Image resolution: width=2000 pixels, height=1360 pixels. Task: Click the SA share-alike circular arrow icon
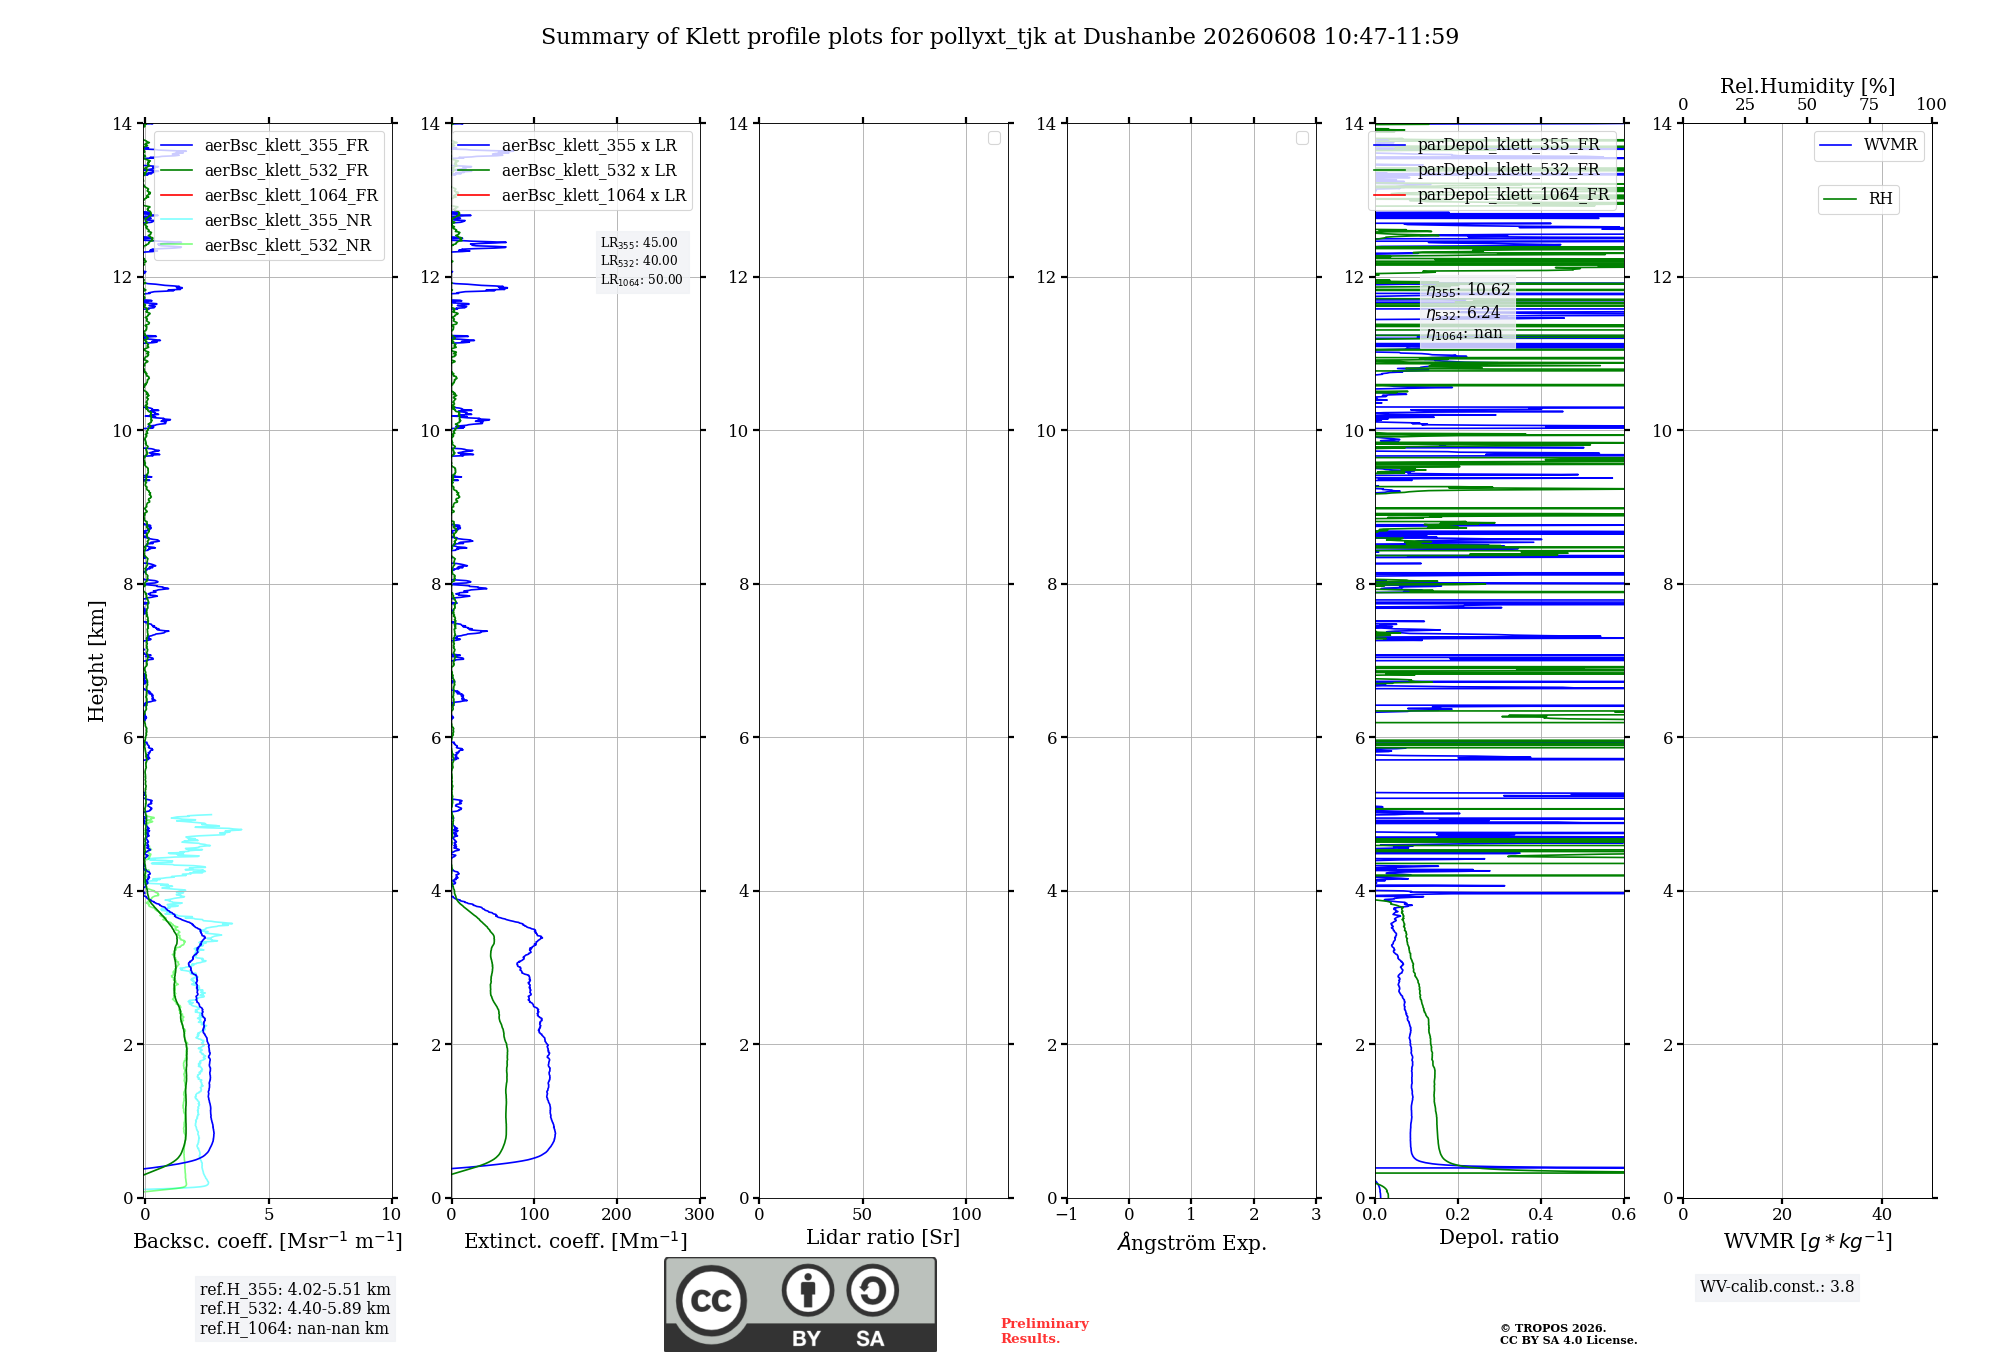(872, 1290)
